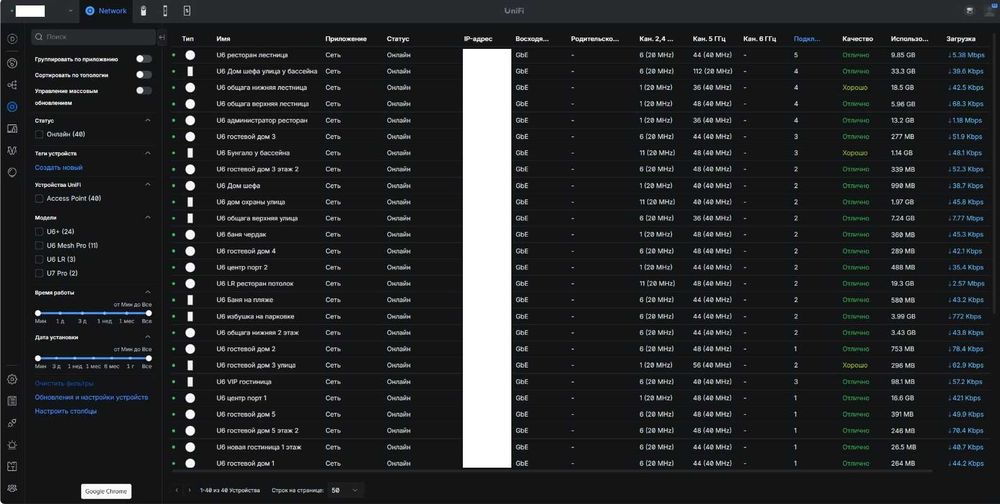Toggle Группировать по приложению switch
Screen dimensions: 1000x504
[x=144, y=59]
